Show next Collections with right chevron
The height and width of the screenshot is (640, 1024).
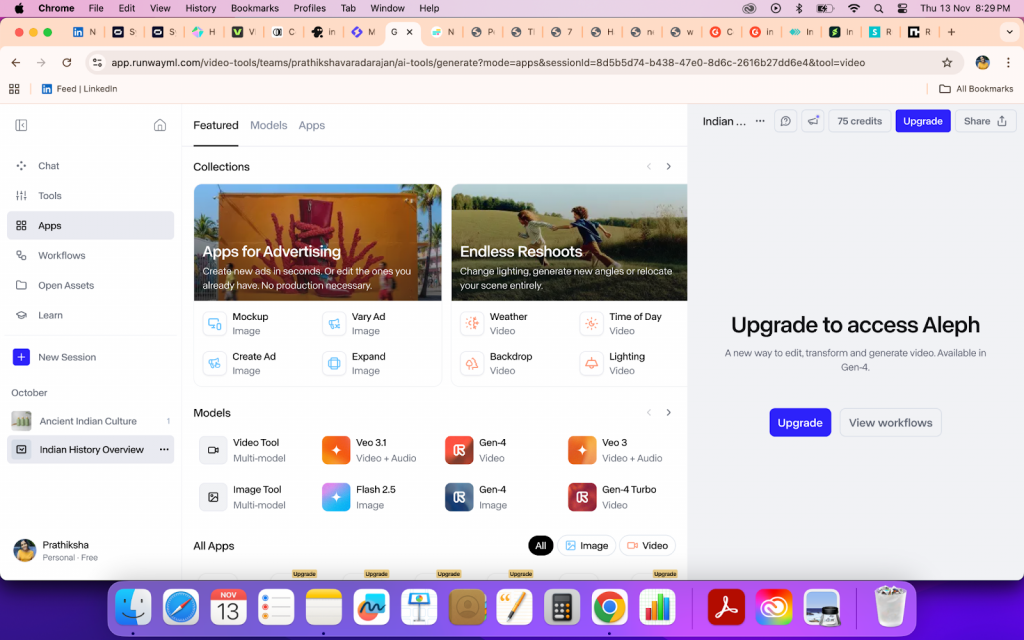click(x=669, y=167)
